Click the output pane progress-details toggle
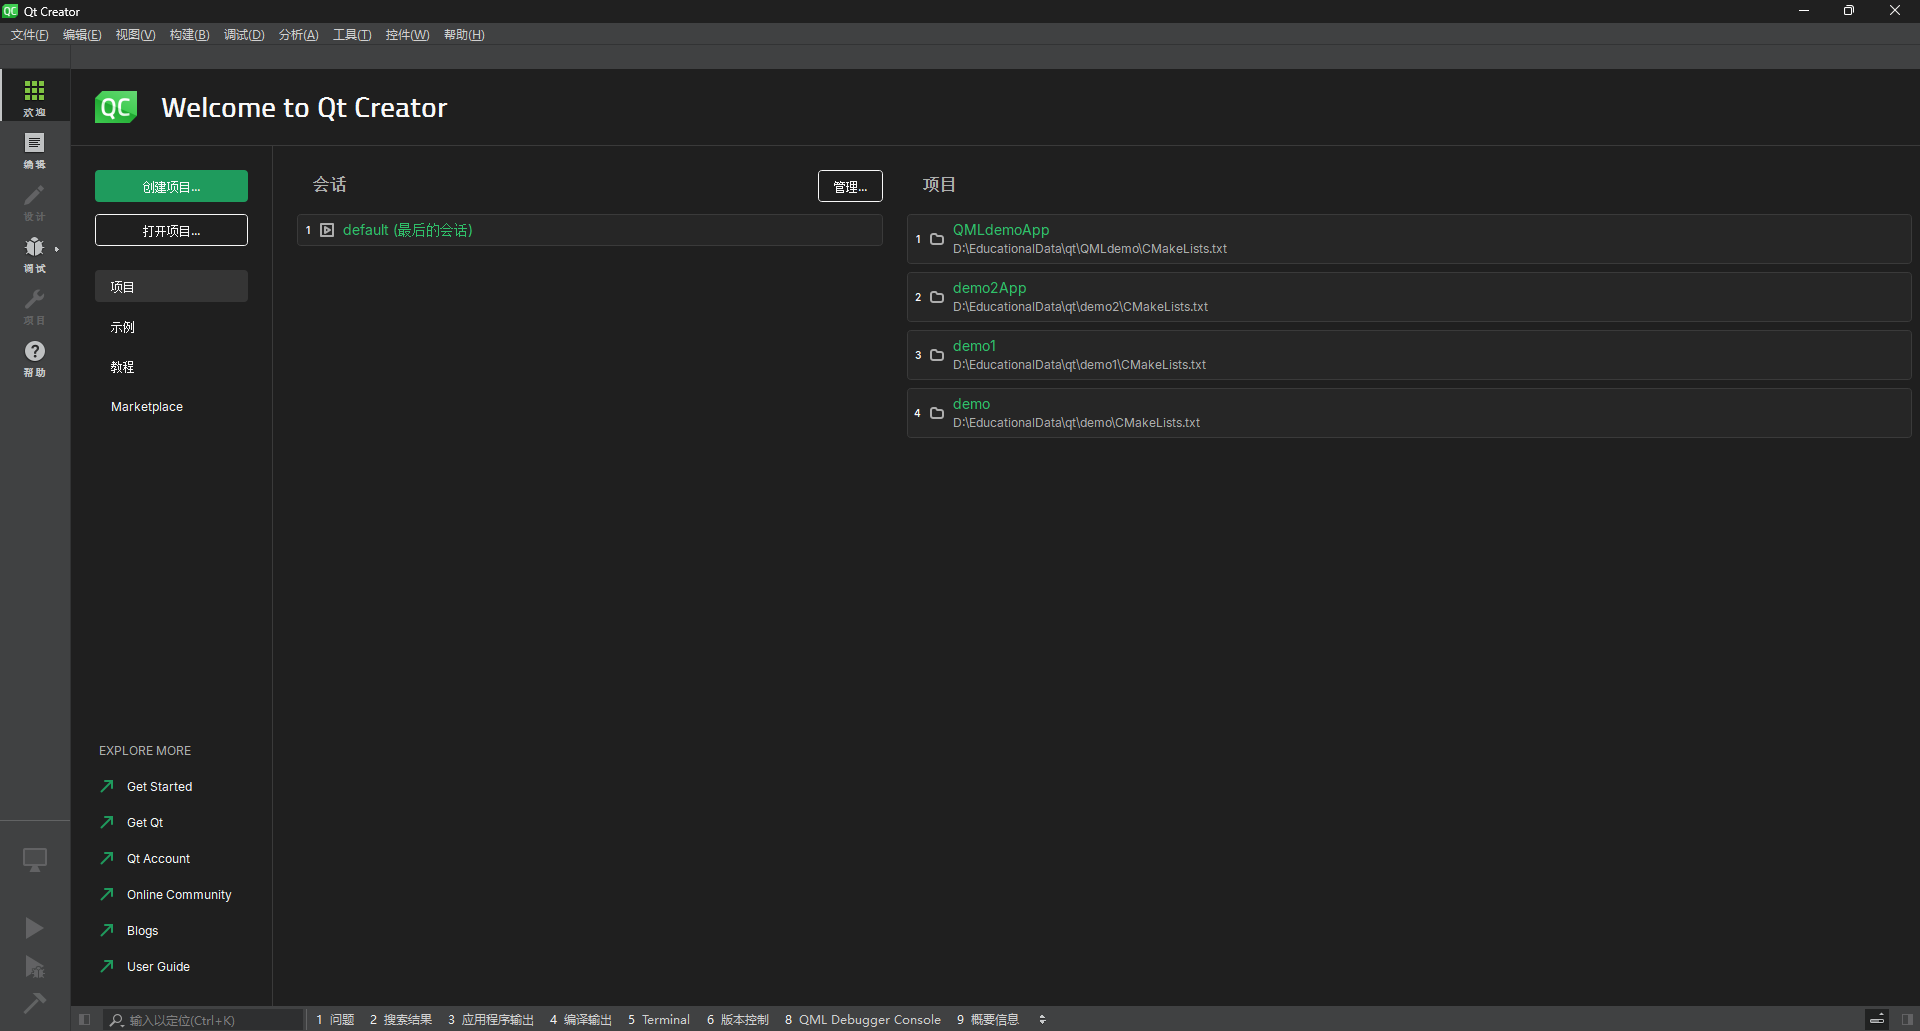 (1877, 1020)
